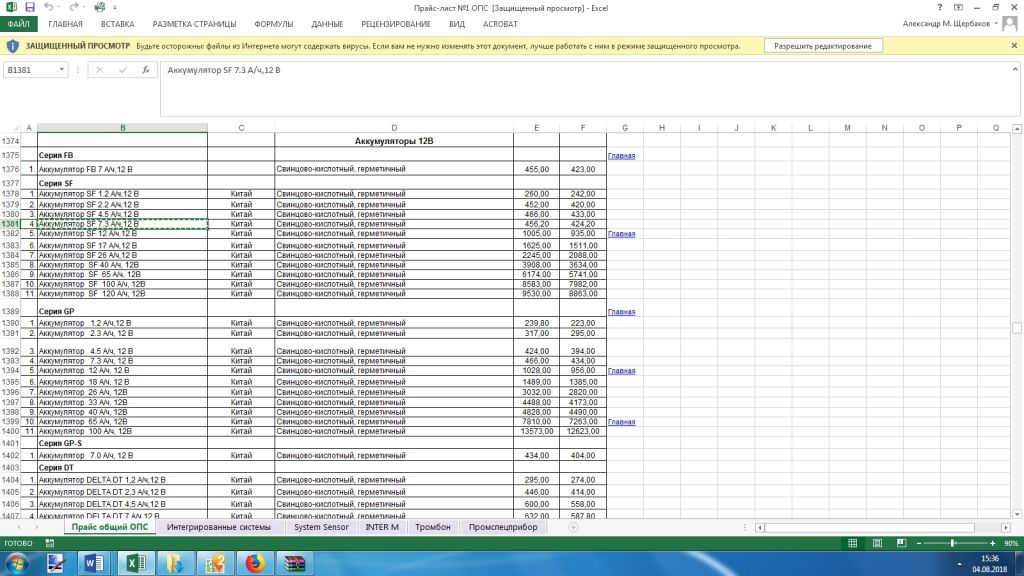Viewport: 1024px width, 576px height.
Task: Select column D header
Action: click(394, 127)
